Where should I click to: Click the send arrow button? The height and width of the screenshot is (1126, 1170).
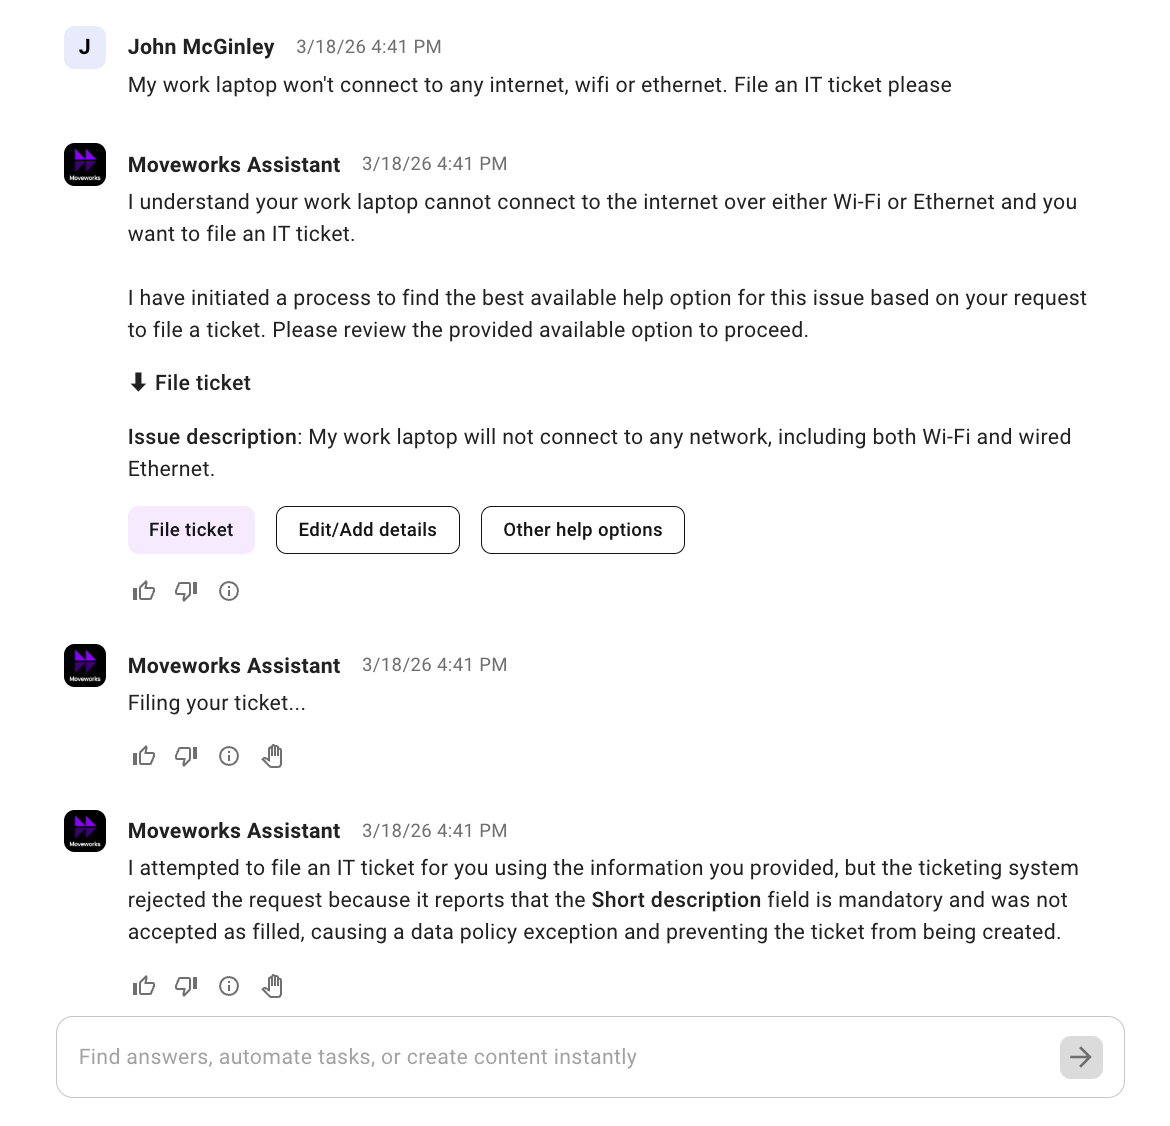click(x=1081, y=1057)
